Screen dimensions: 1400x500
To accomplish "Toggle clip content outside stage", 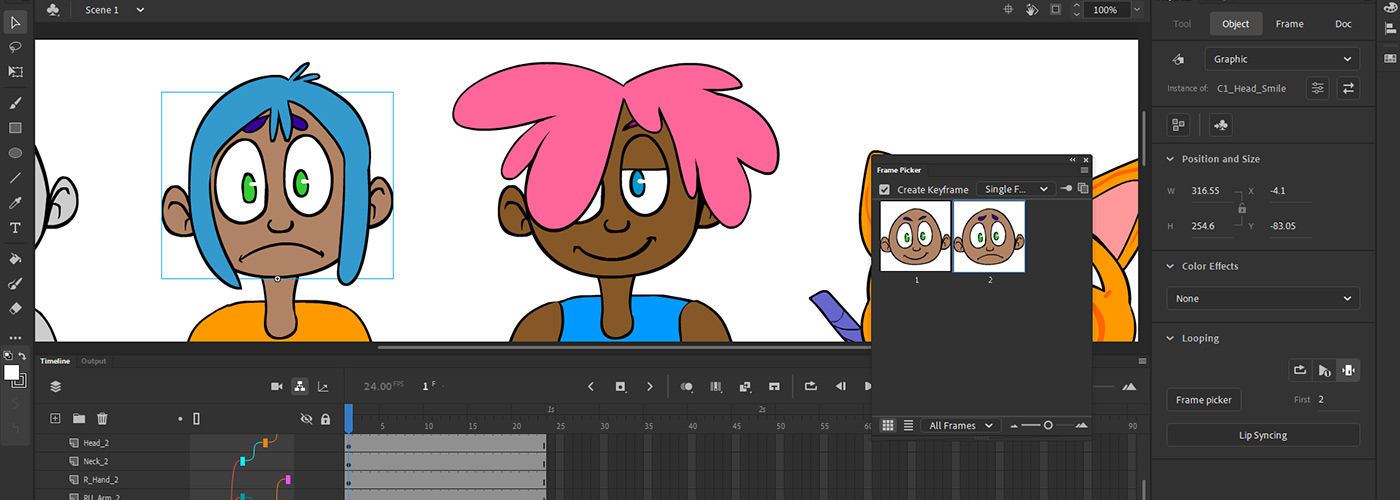I will (x=1056, y=10).
